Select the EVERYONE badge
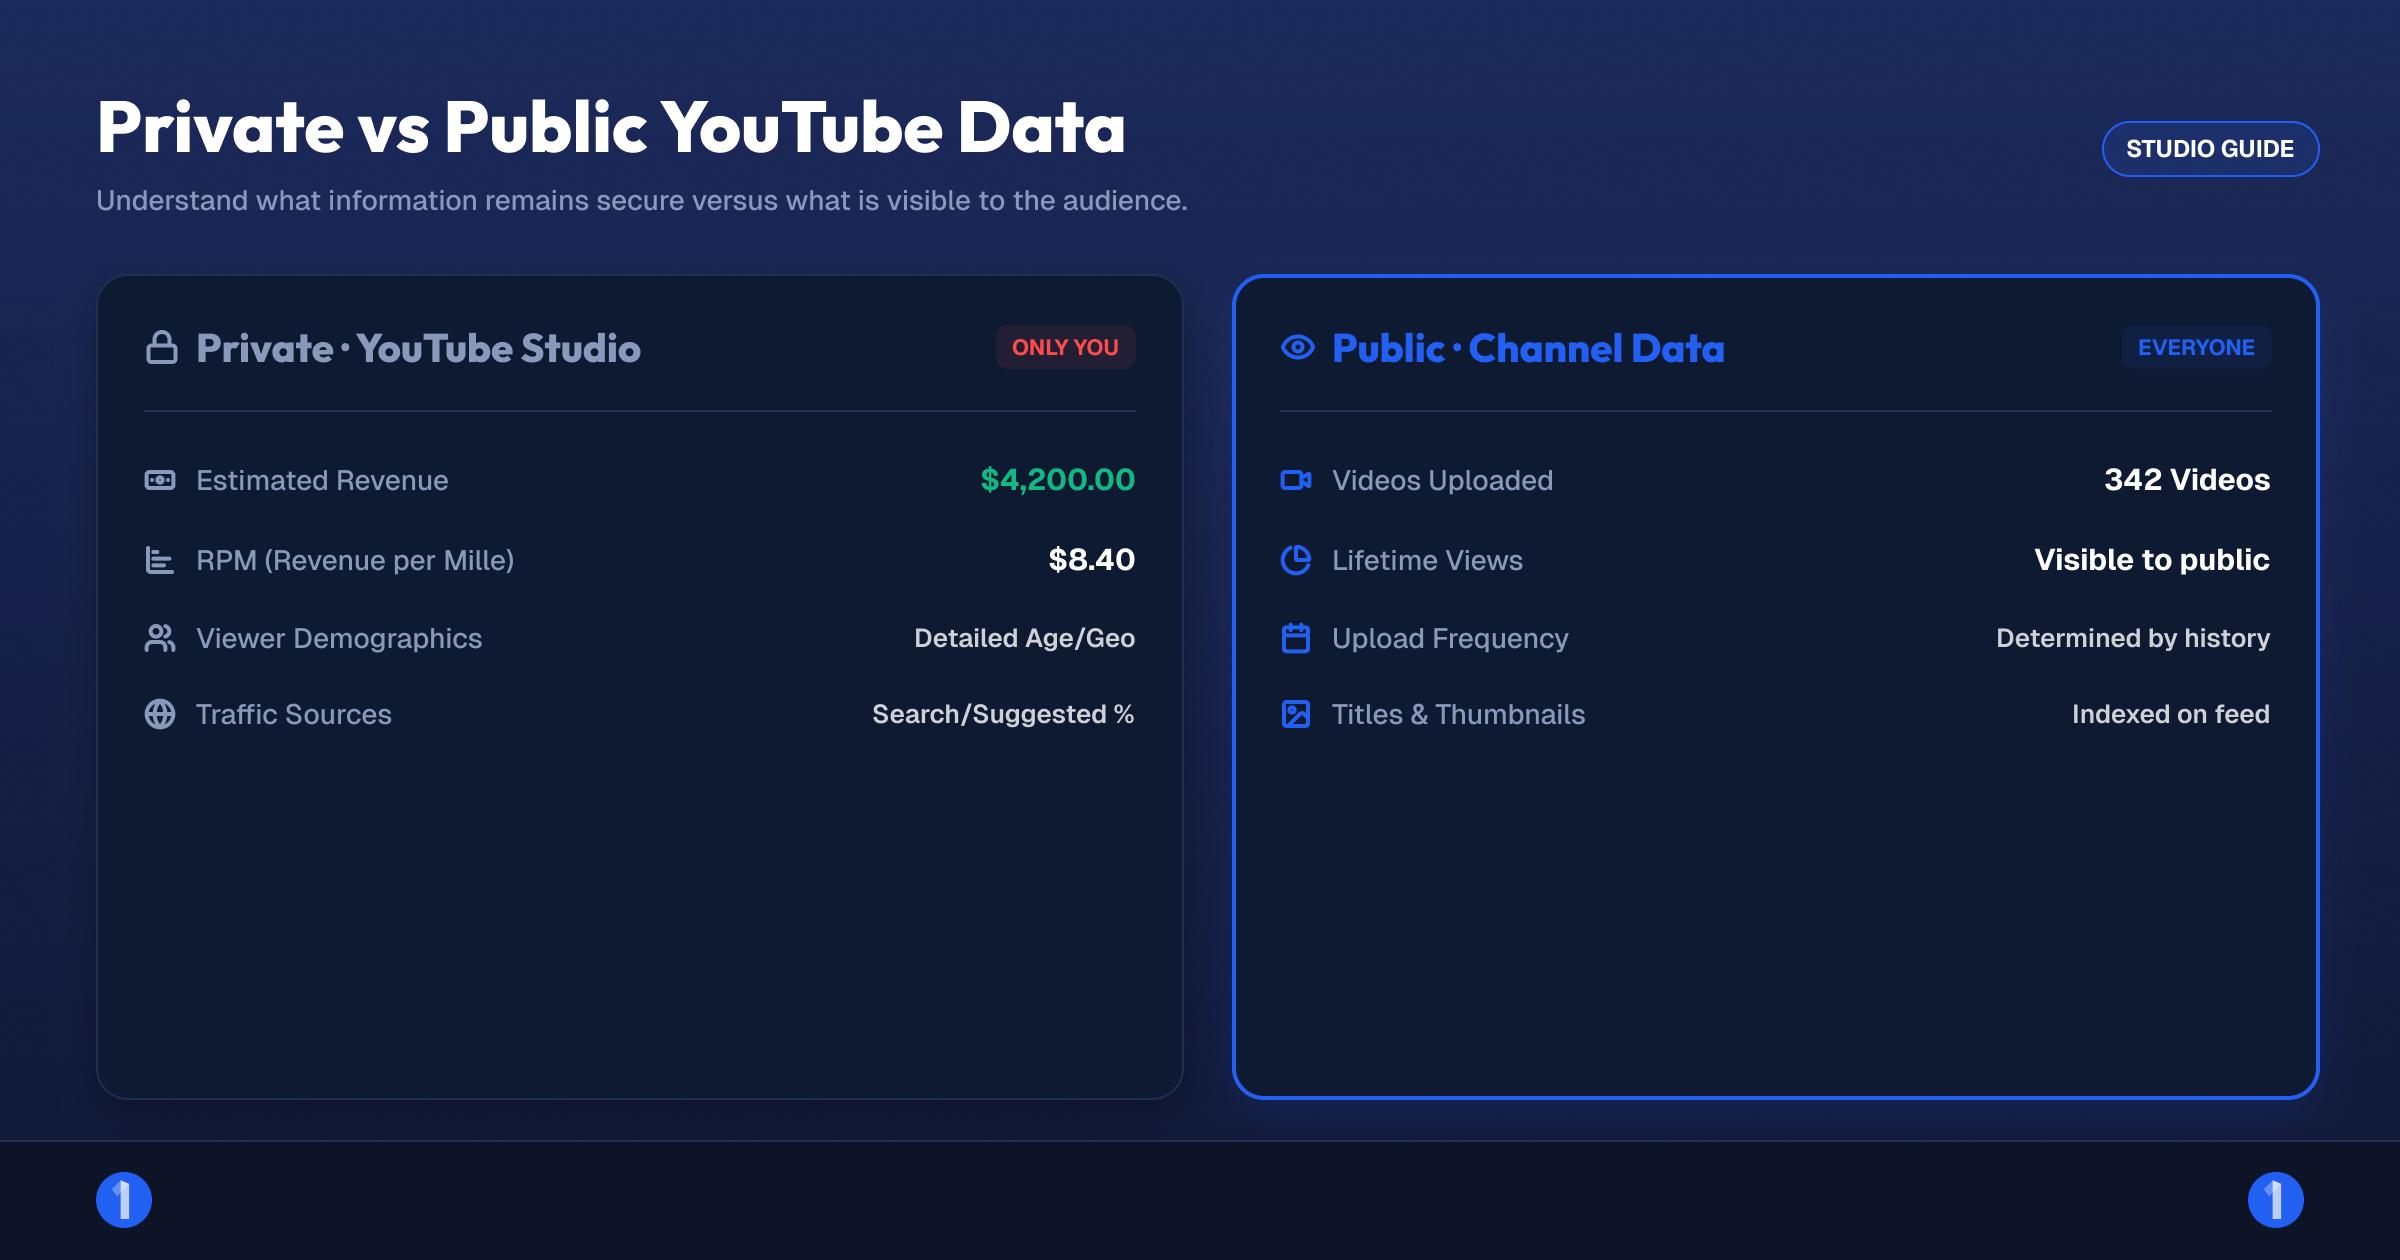 point(2196,347)
